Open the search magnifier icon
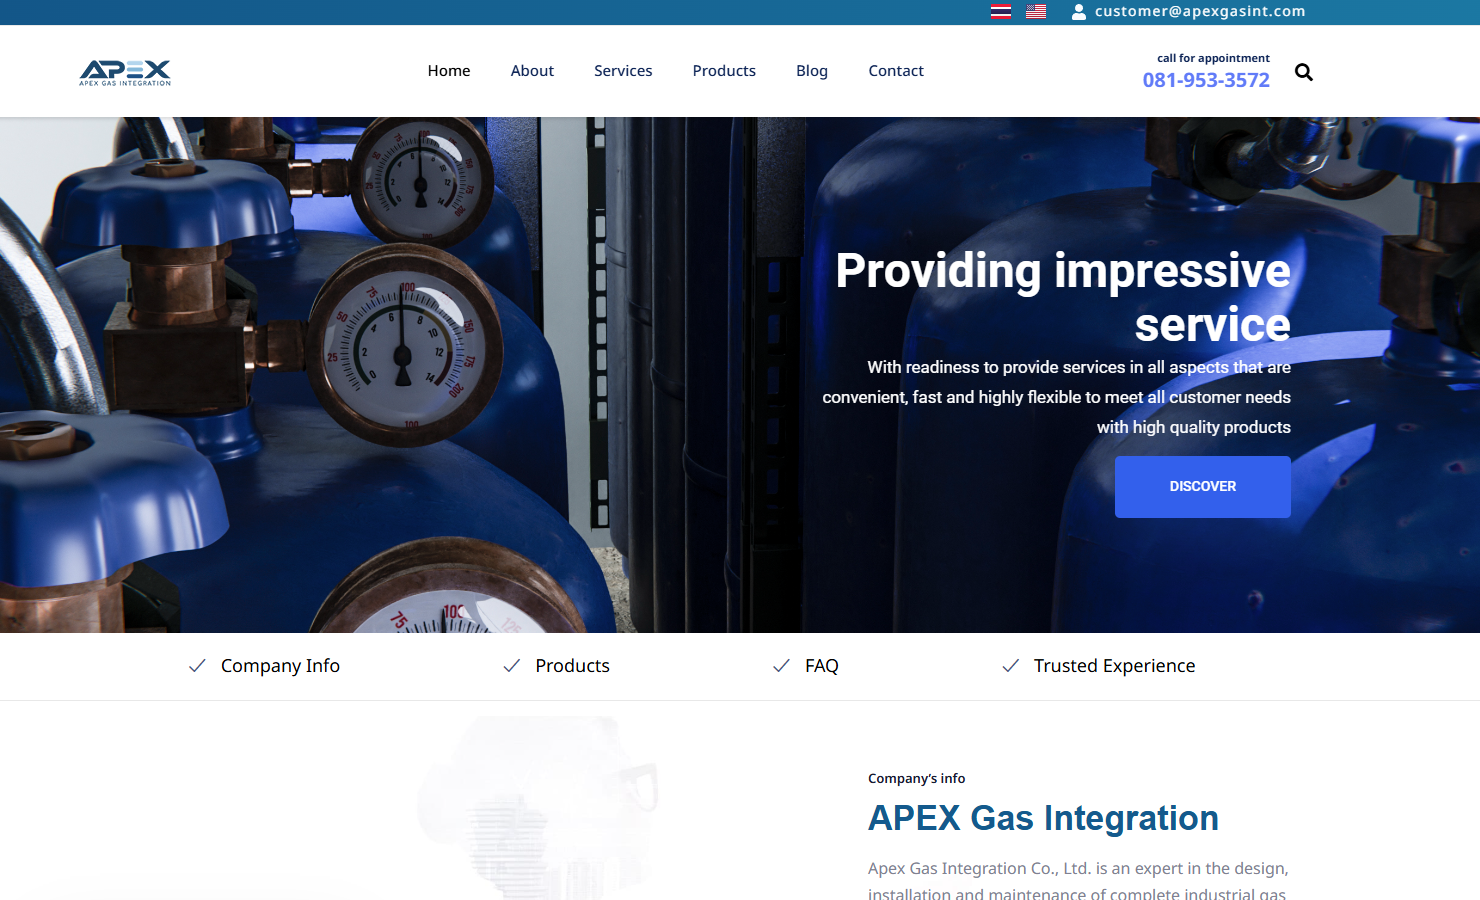1480x900 pixels. click(x=1303, y=71)
